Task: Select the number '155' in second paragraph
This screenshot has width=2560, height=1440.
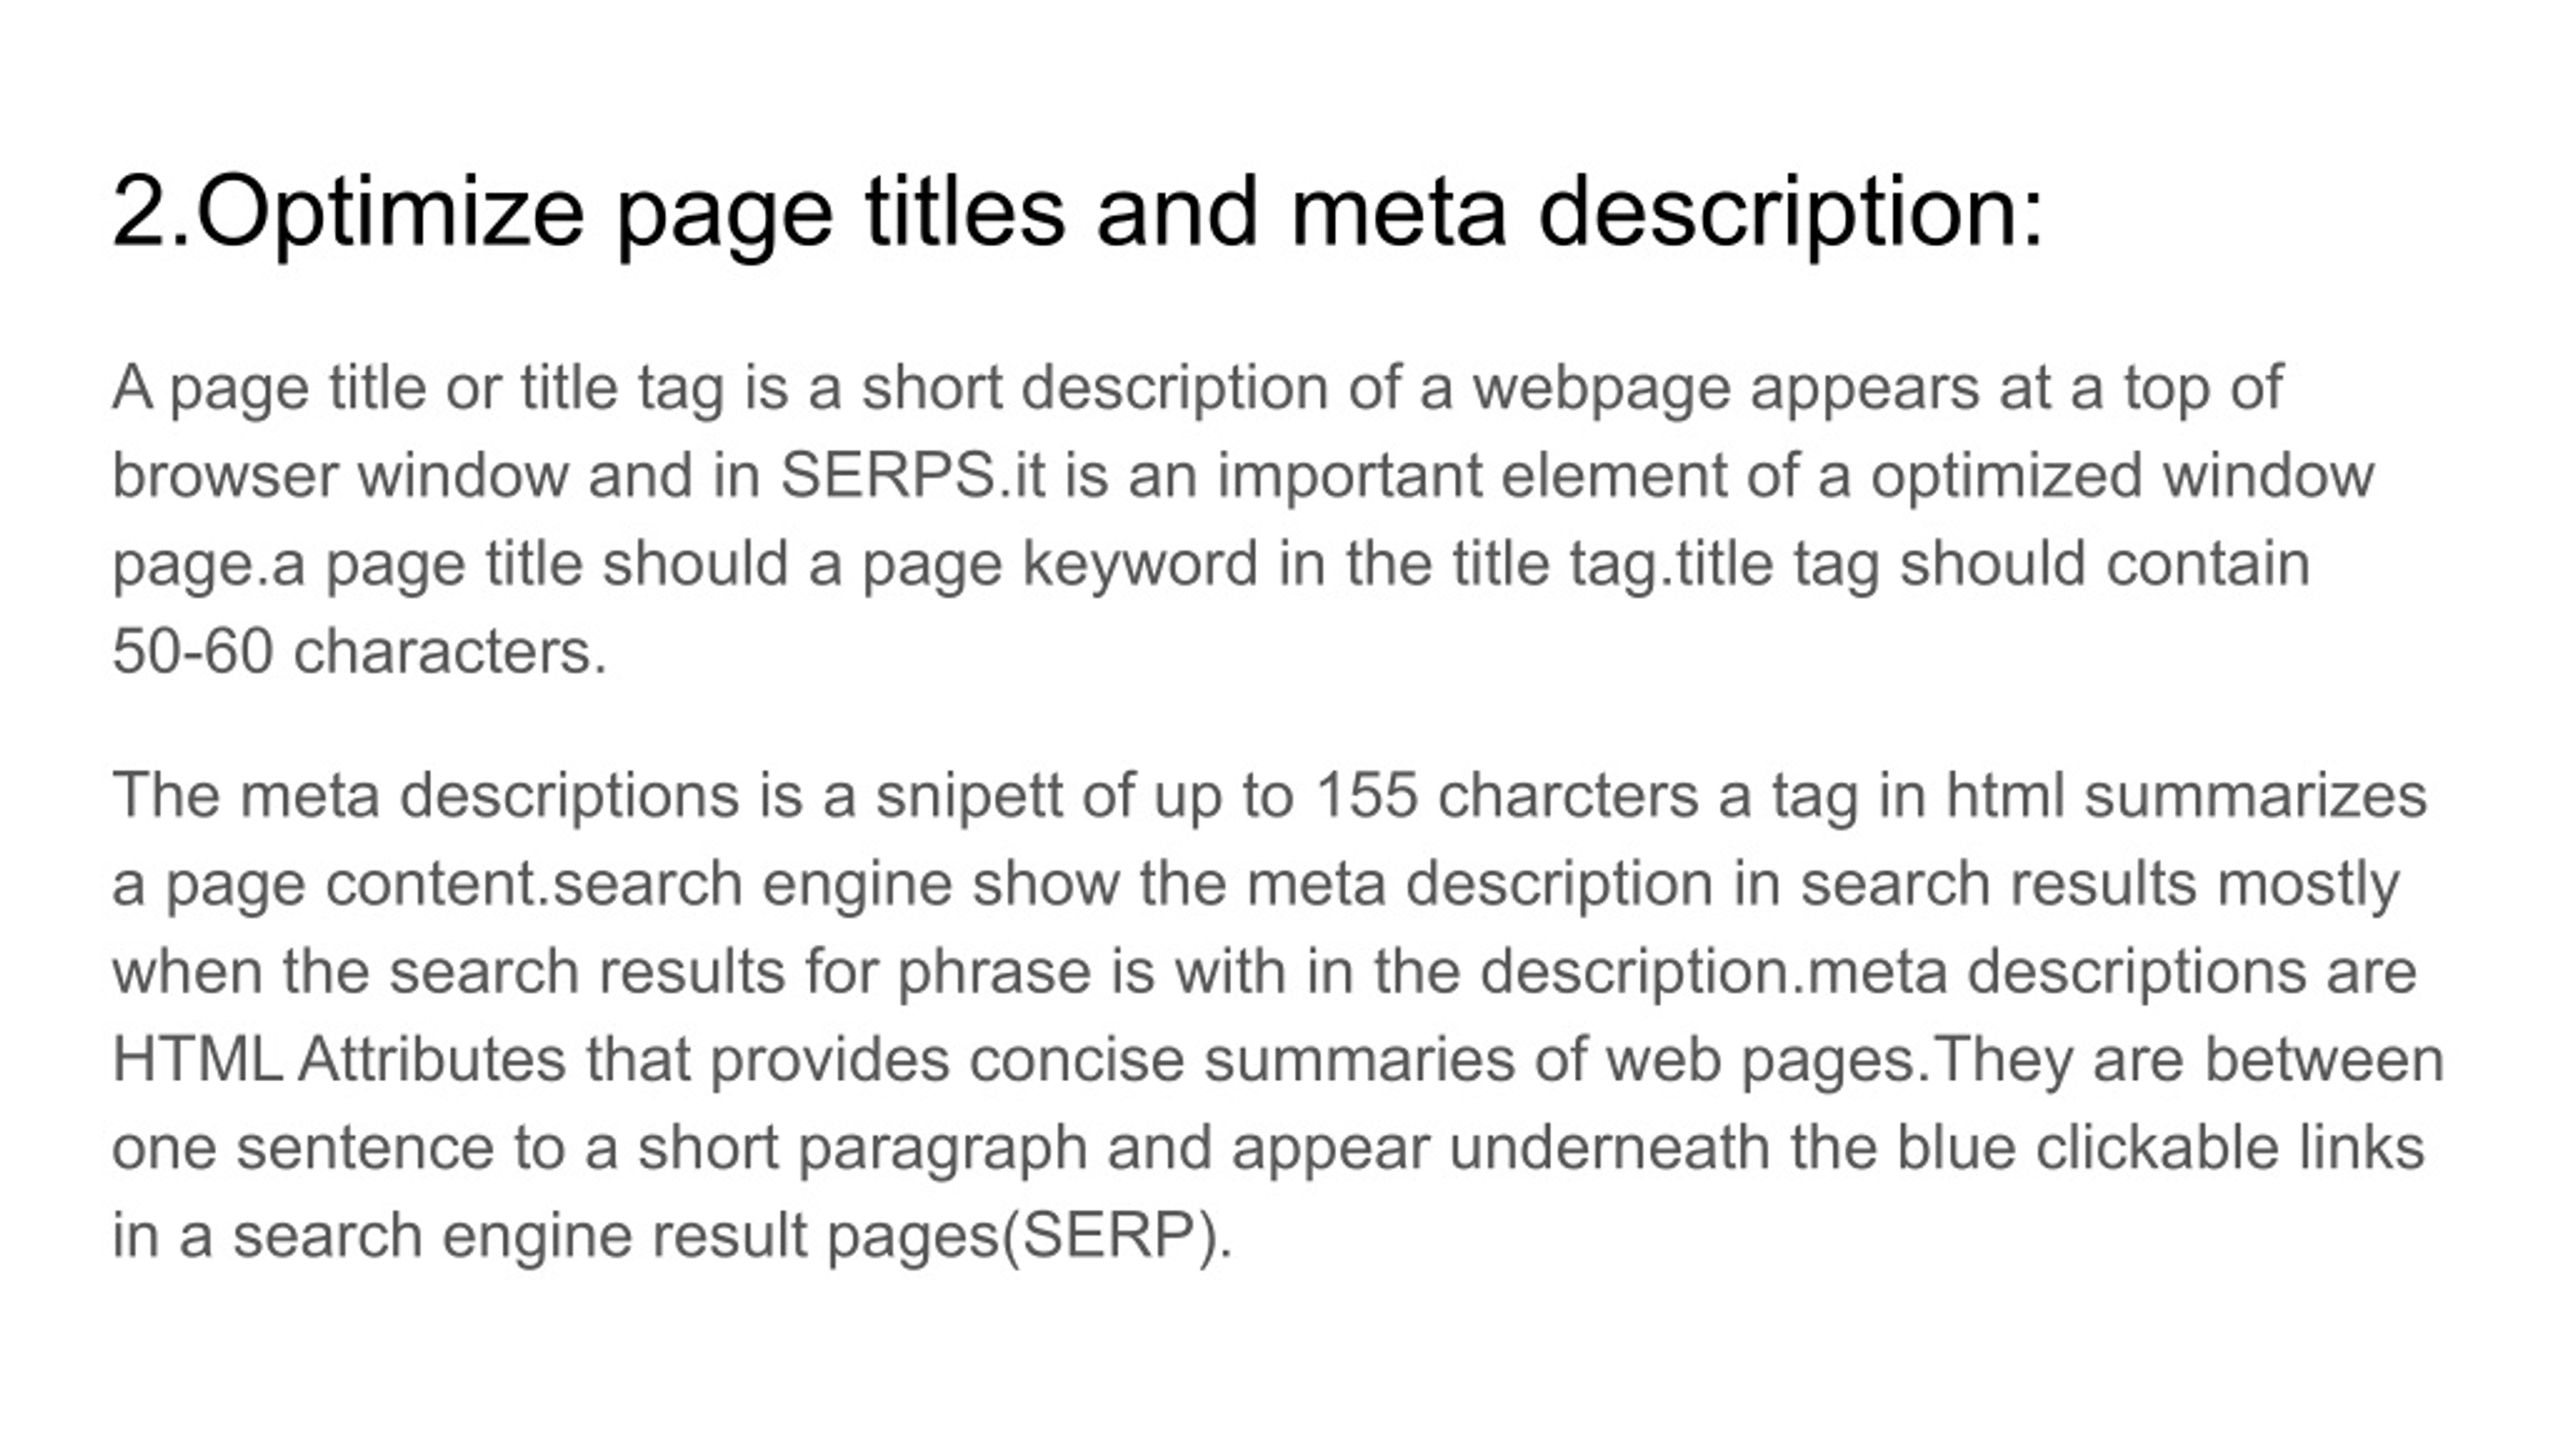Action: (x=1365, y=796)
